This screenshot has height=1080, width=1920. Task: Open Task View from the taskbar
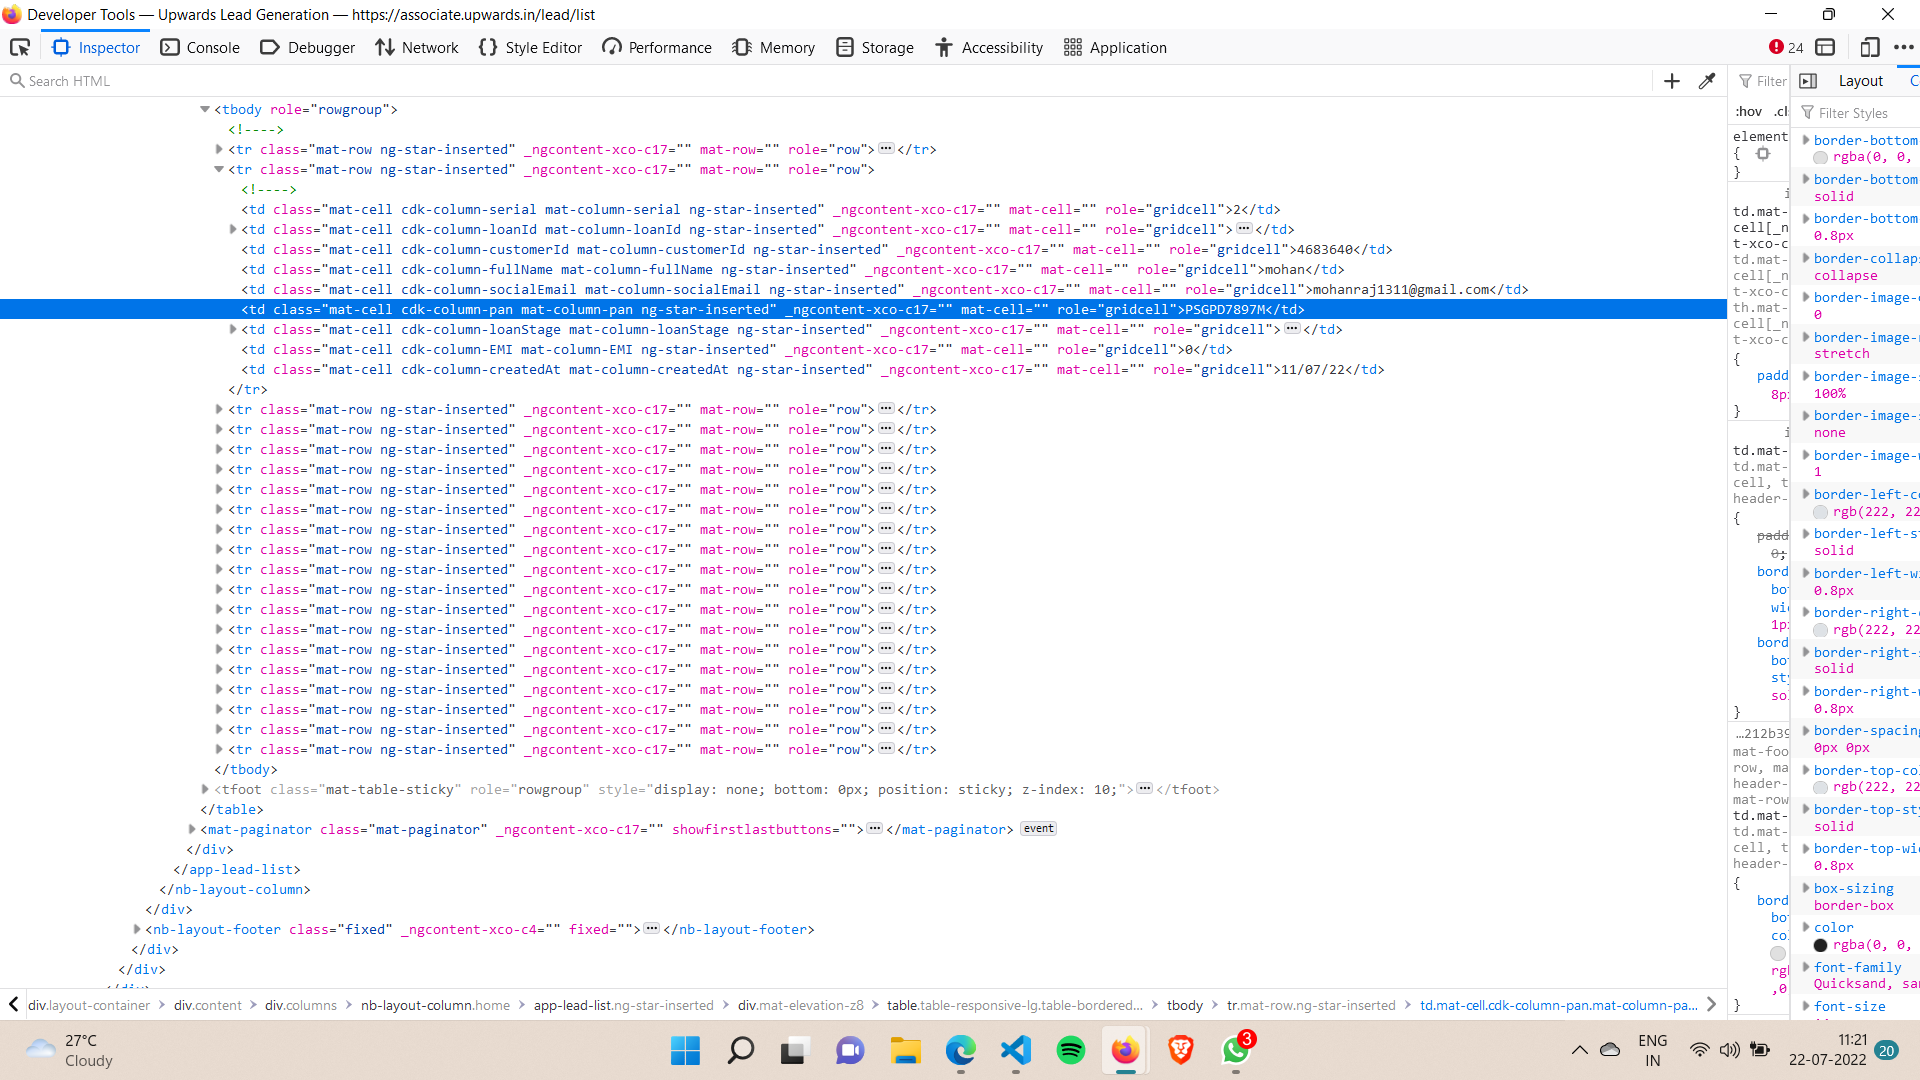click(794, 1050)
